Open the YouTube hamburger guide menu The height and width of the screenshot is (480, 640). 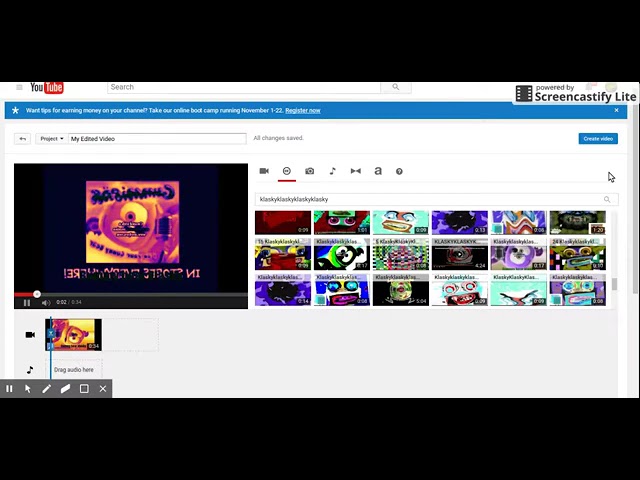(x=19, y=87)
